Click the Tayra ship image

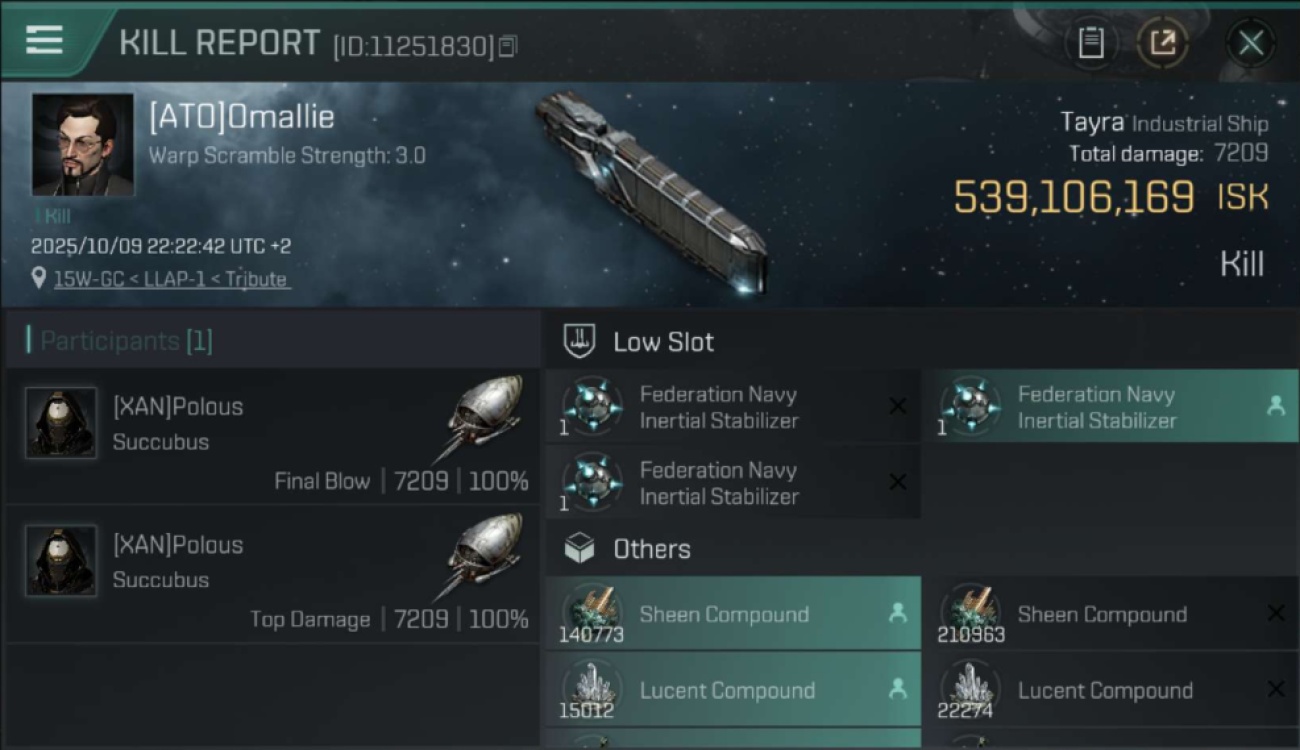coord(652,190)
